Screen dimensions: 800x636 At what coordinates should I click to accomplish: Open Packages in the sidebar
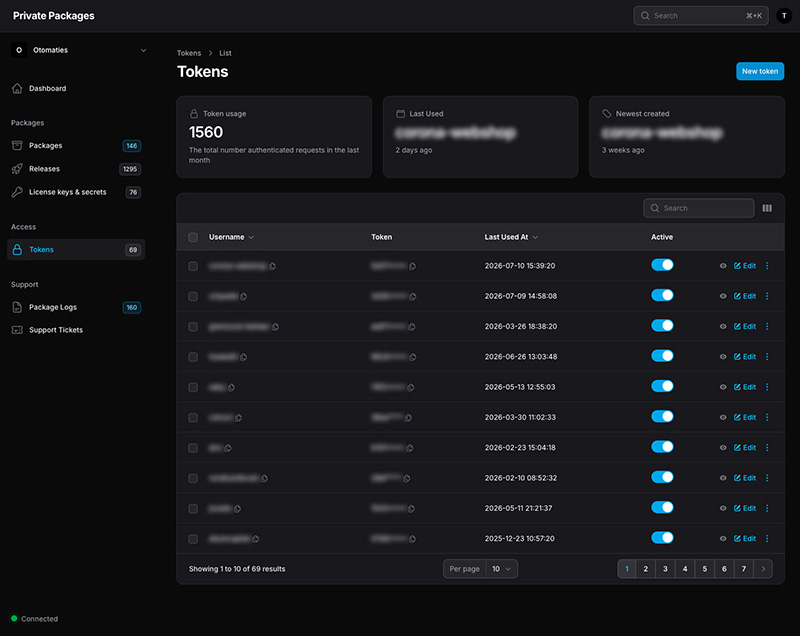coord(76,145)
